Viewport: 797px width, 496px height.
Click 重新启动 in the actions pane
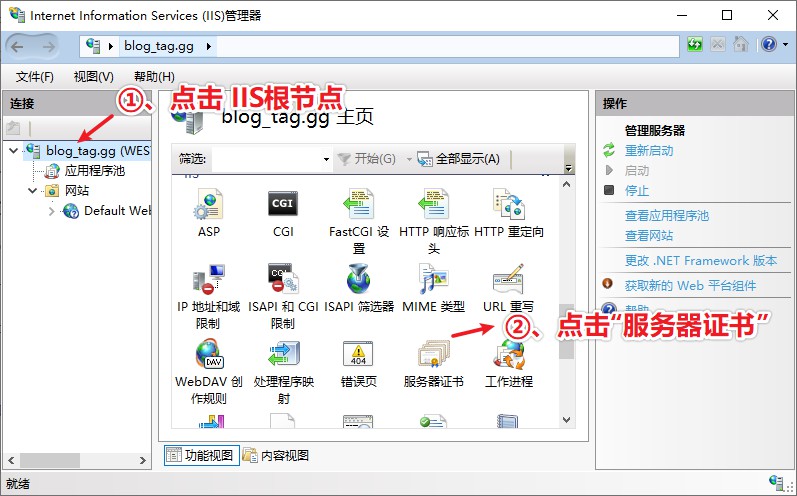pyautogui.click(x=649, y=150)
